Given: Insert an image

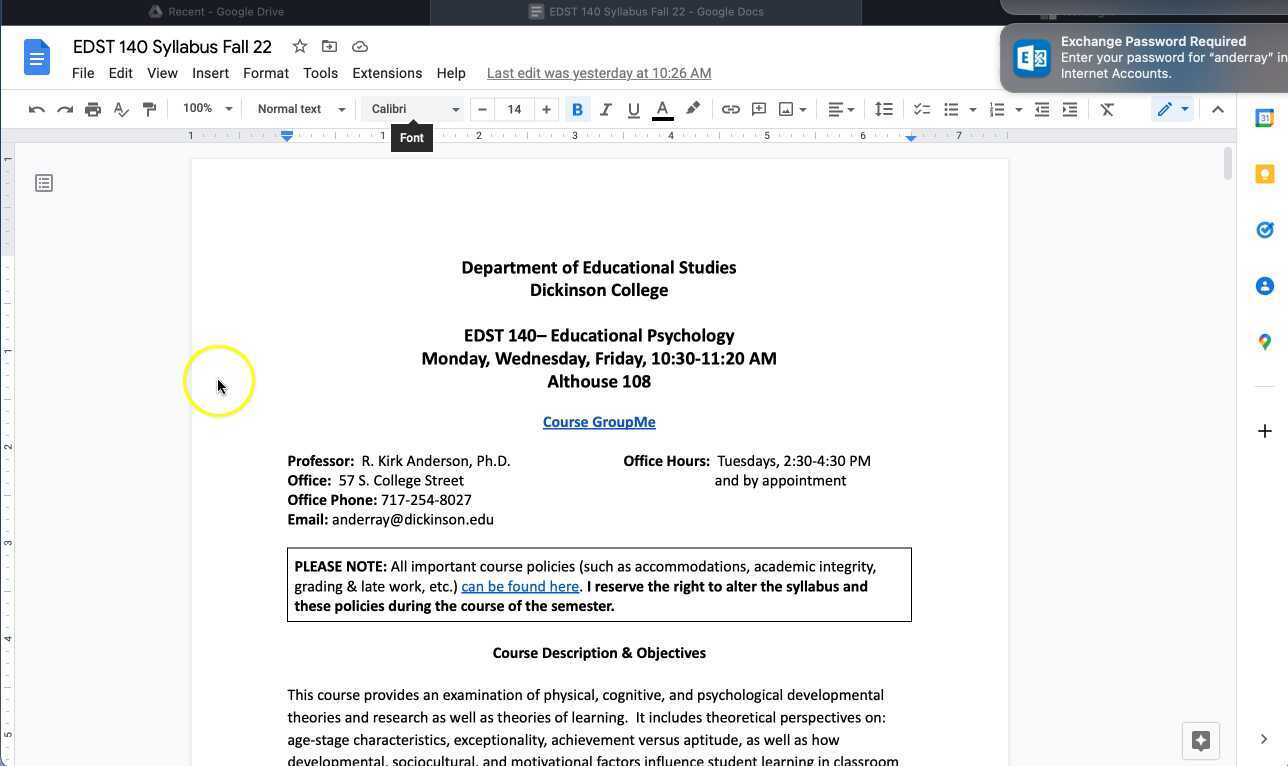Looking at the screenshot, I should pos(786,109).
